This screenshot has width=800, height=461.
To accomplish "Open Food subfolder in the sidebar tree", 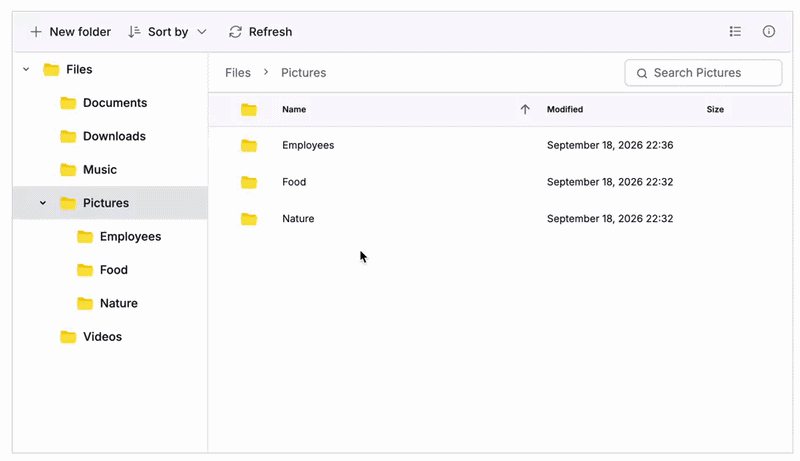I will 110,270.
